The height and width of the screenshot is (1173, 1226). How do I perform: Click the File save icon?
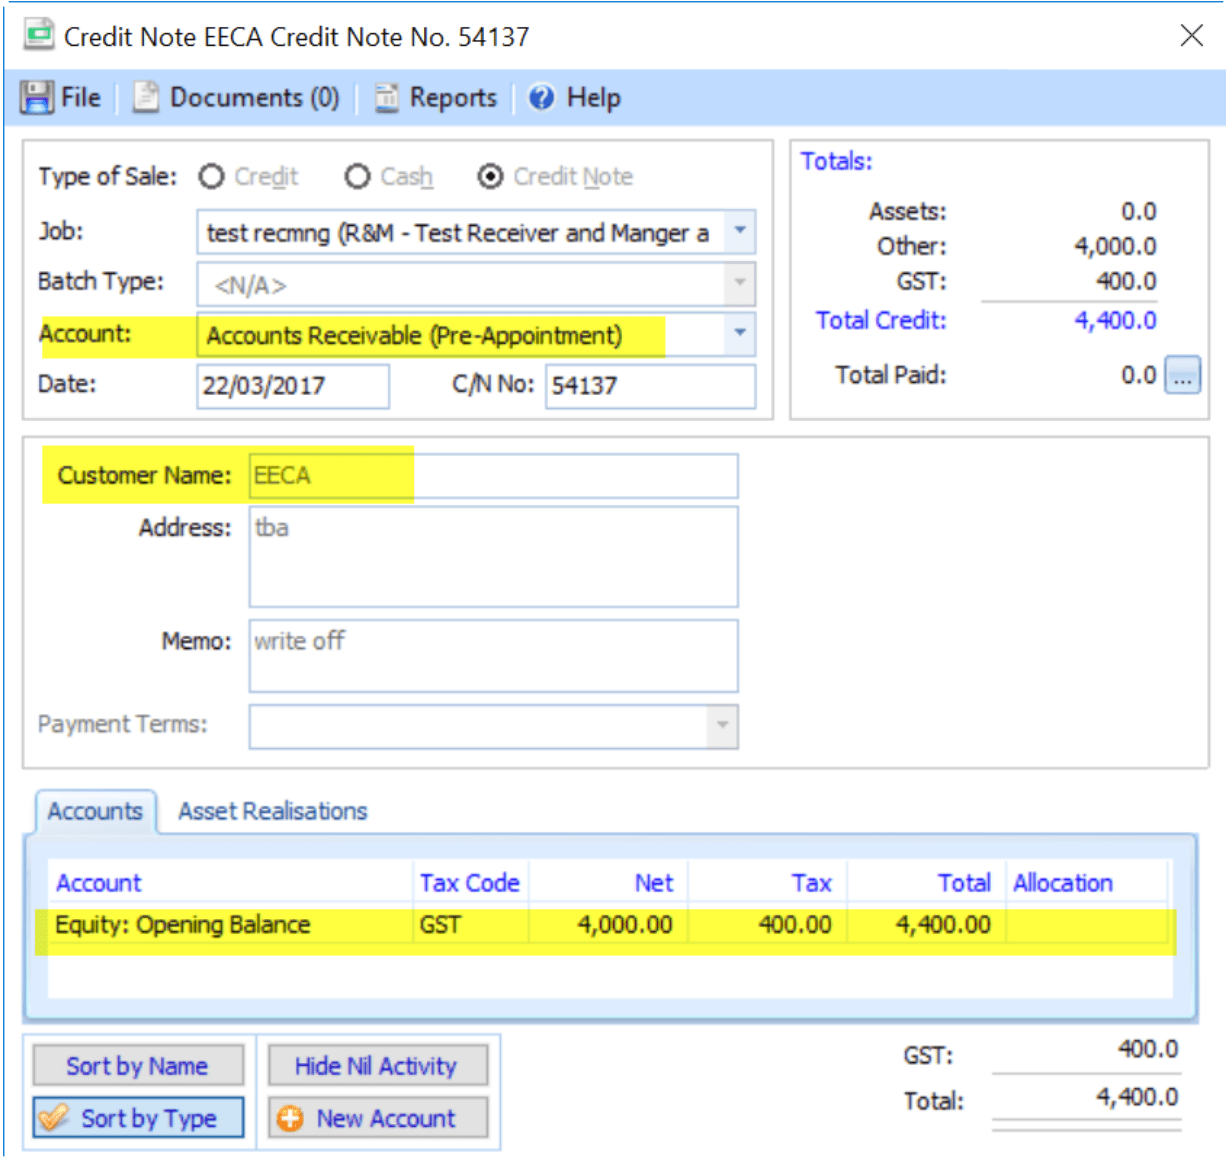point(38,97)
